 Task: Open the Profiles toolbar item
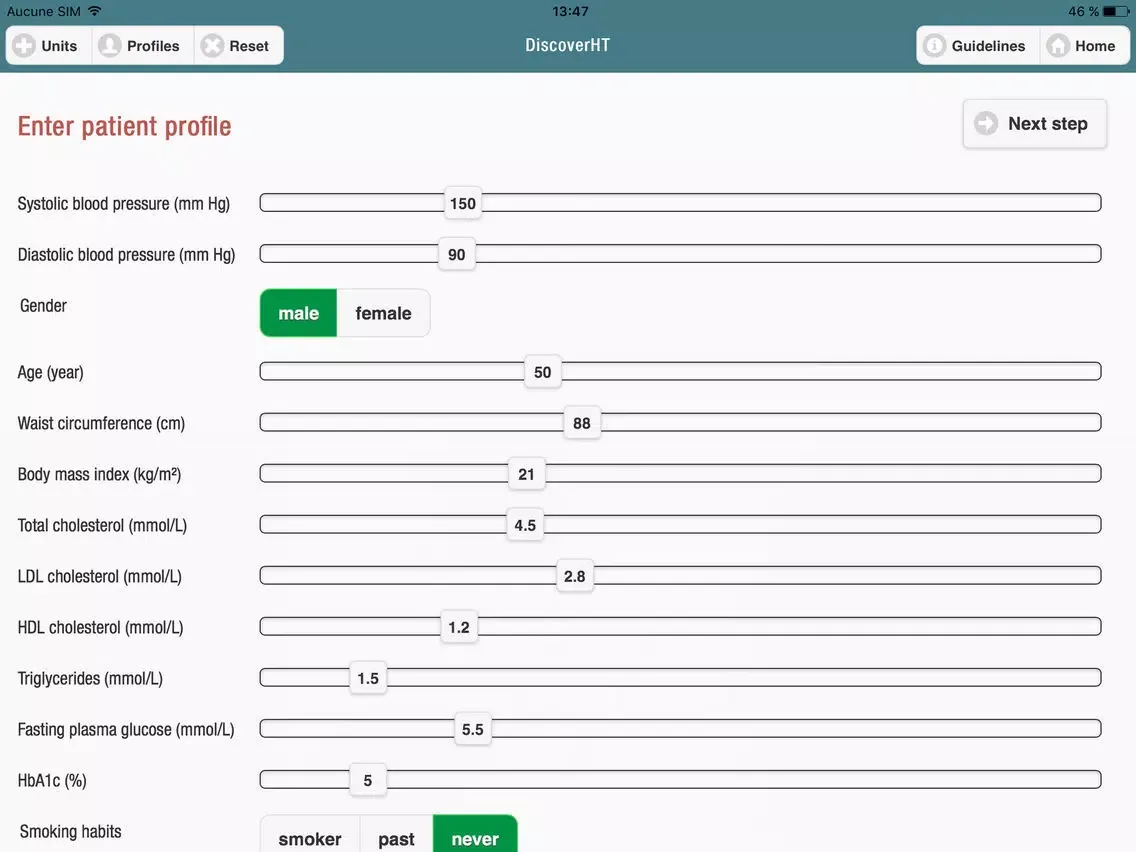(x=142, y=45)
